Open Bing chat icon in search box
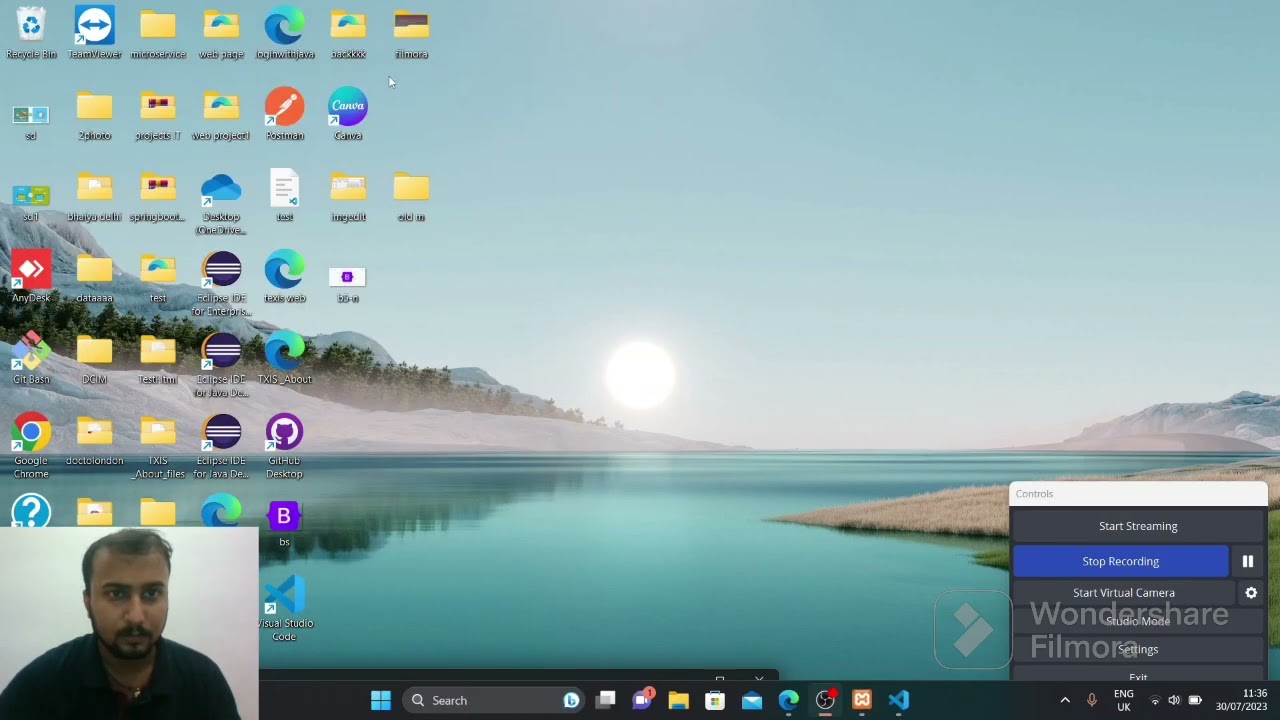 (570, 700)
